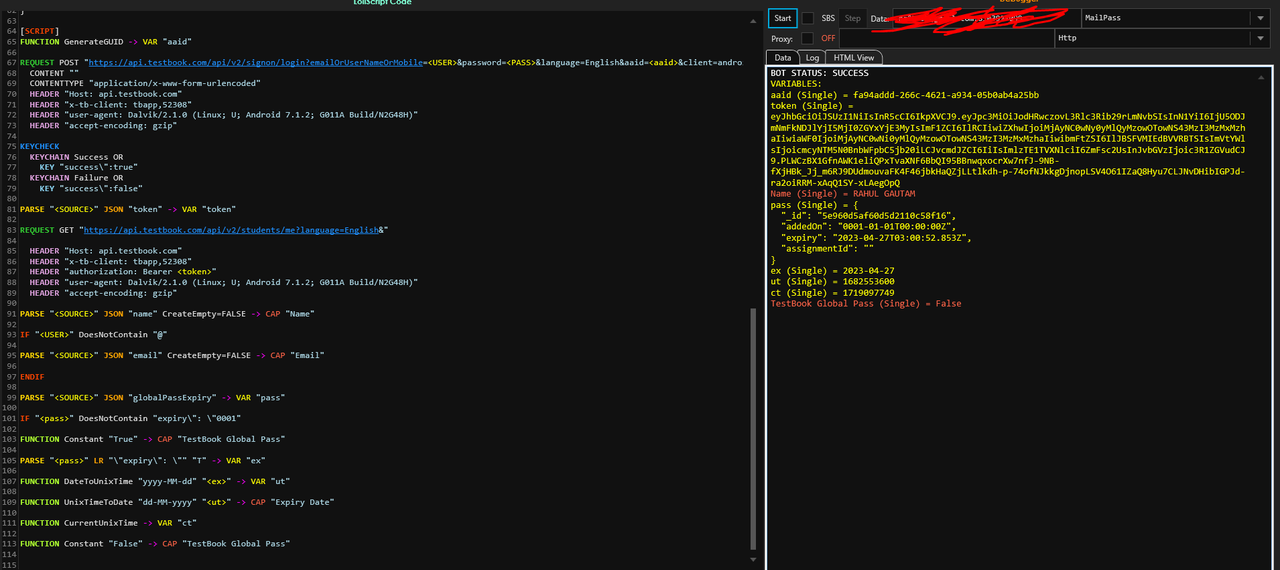Viewport: 1280px width, 570px height.
Task: Click the FUNCTION Constant "True" line
Action: coord(152,439)
